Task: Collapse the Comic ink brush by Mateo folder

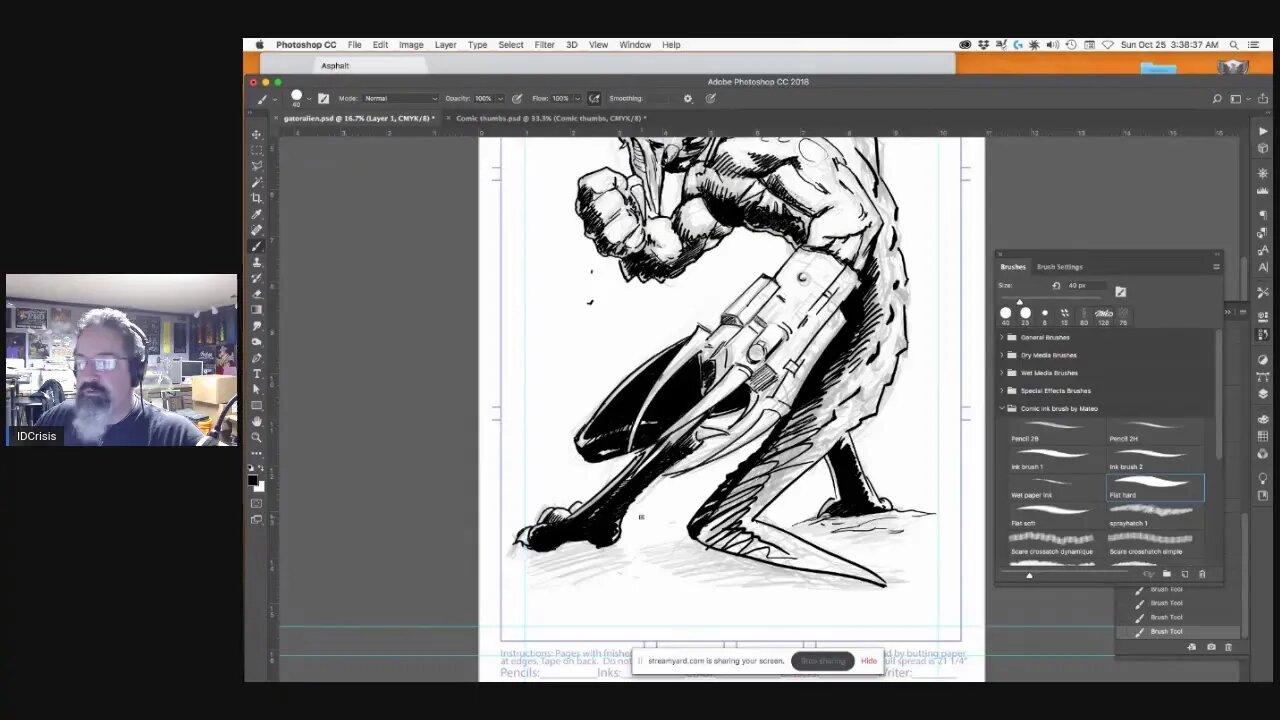Action: (1002, 408)
